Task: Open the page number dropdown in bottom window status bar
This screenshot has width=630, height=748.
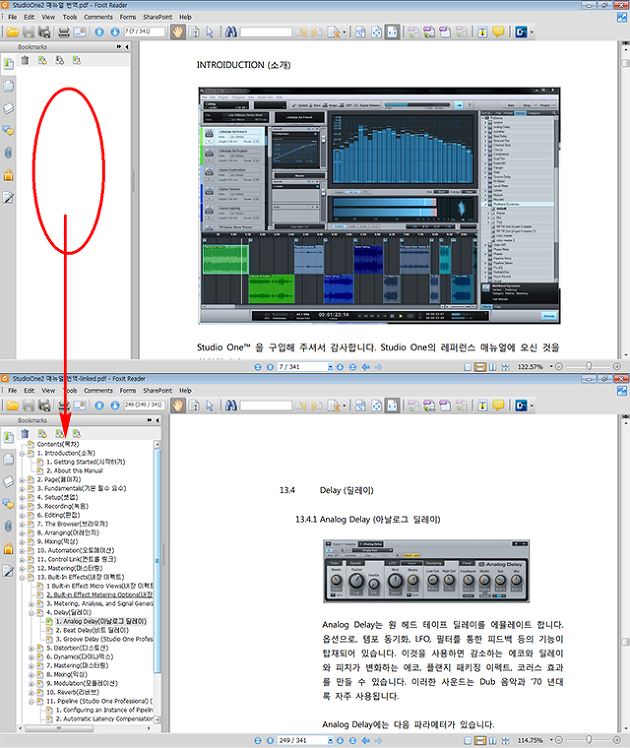Action: [330, 740]
